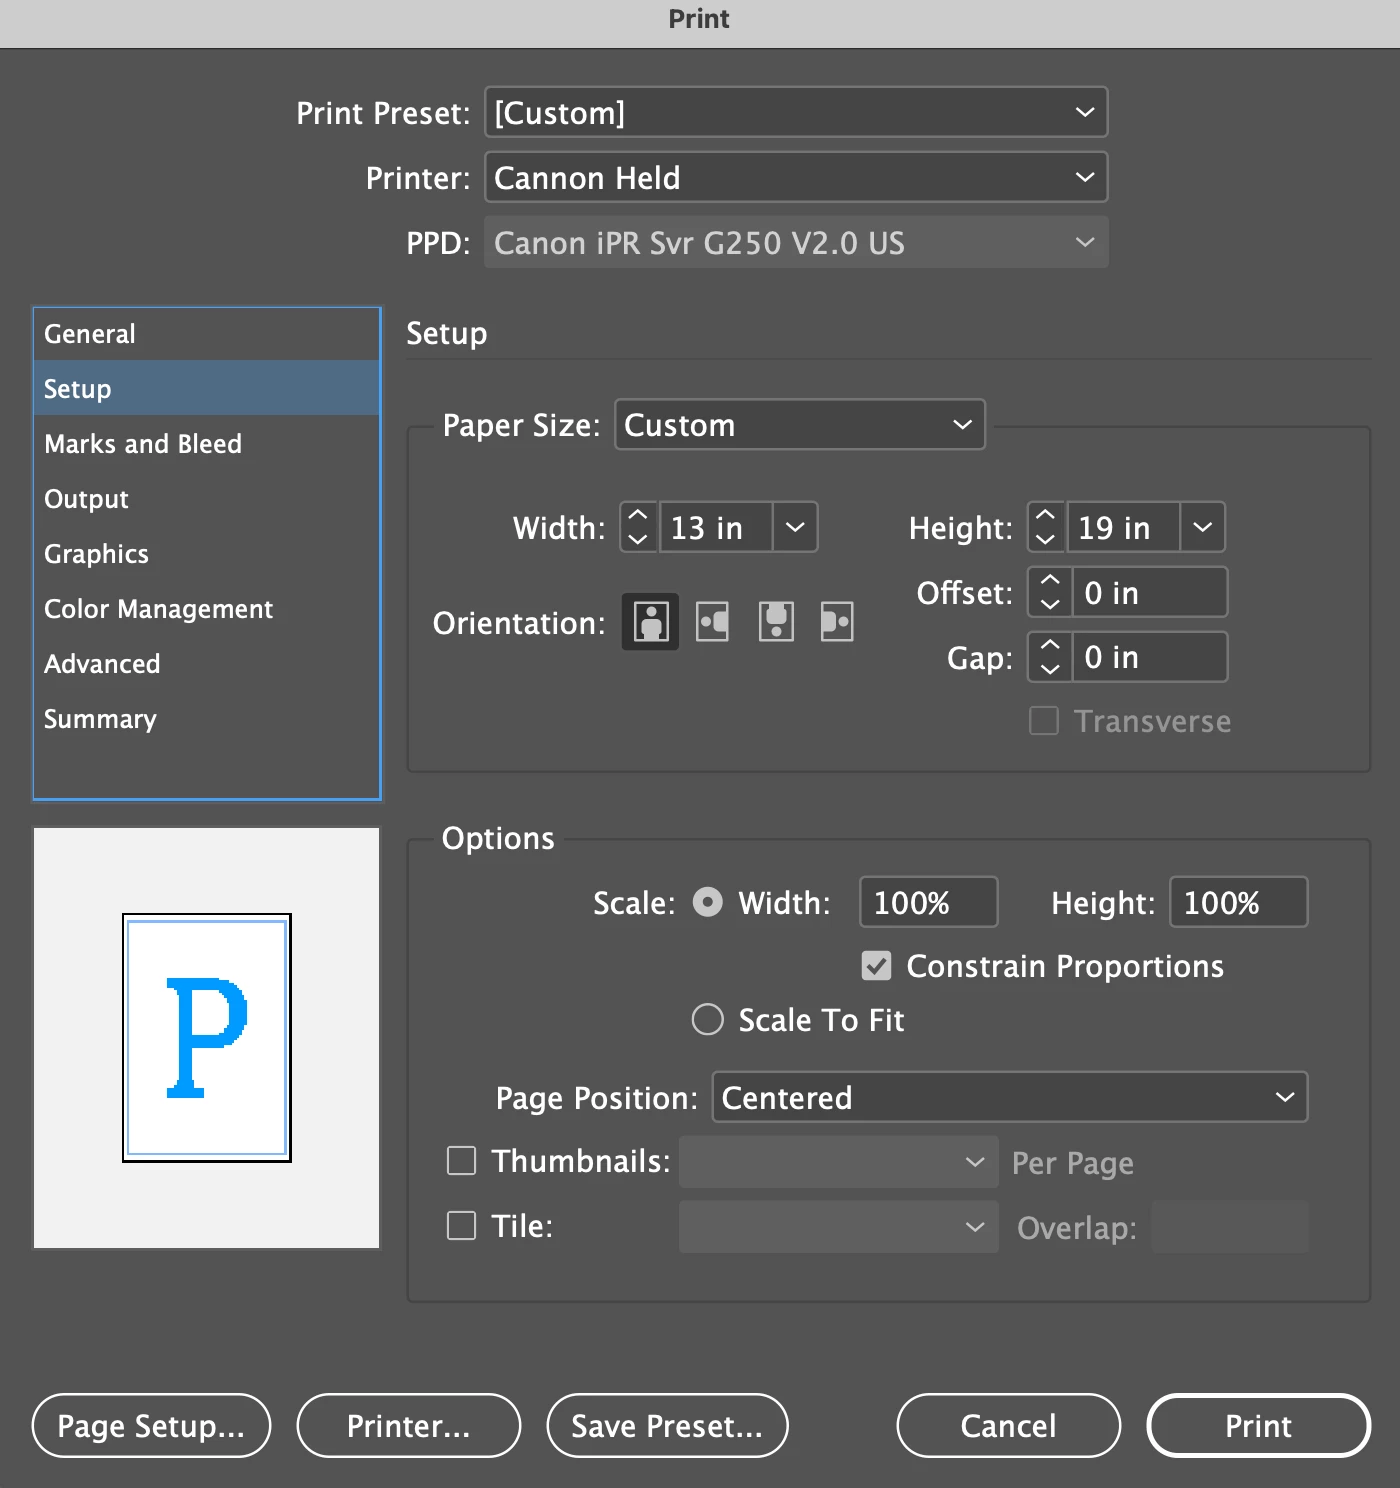Decrease the Offset value
The height and width of the screenshot is (1488, 1400).
1050,604
